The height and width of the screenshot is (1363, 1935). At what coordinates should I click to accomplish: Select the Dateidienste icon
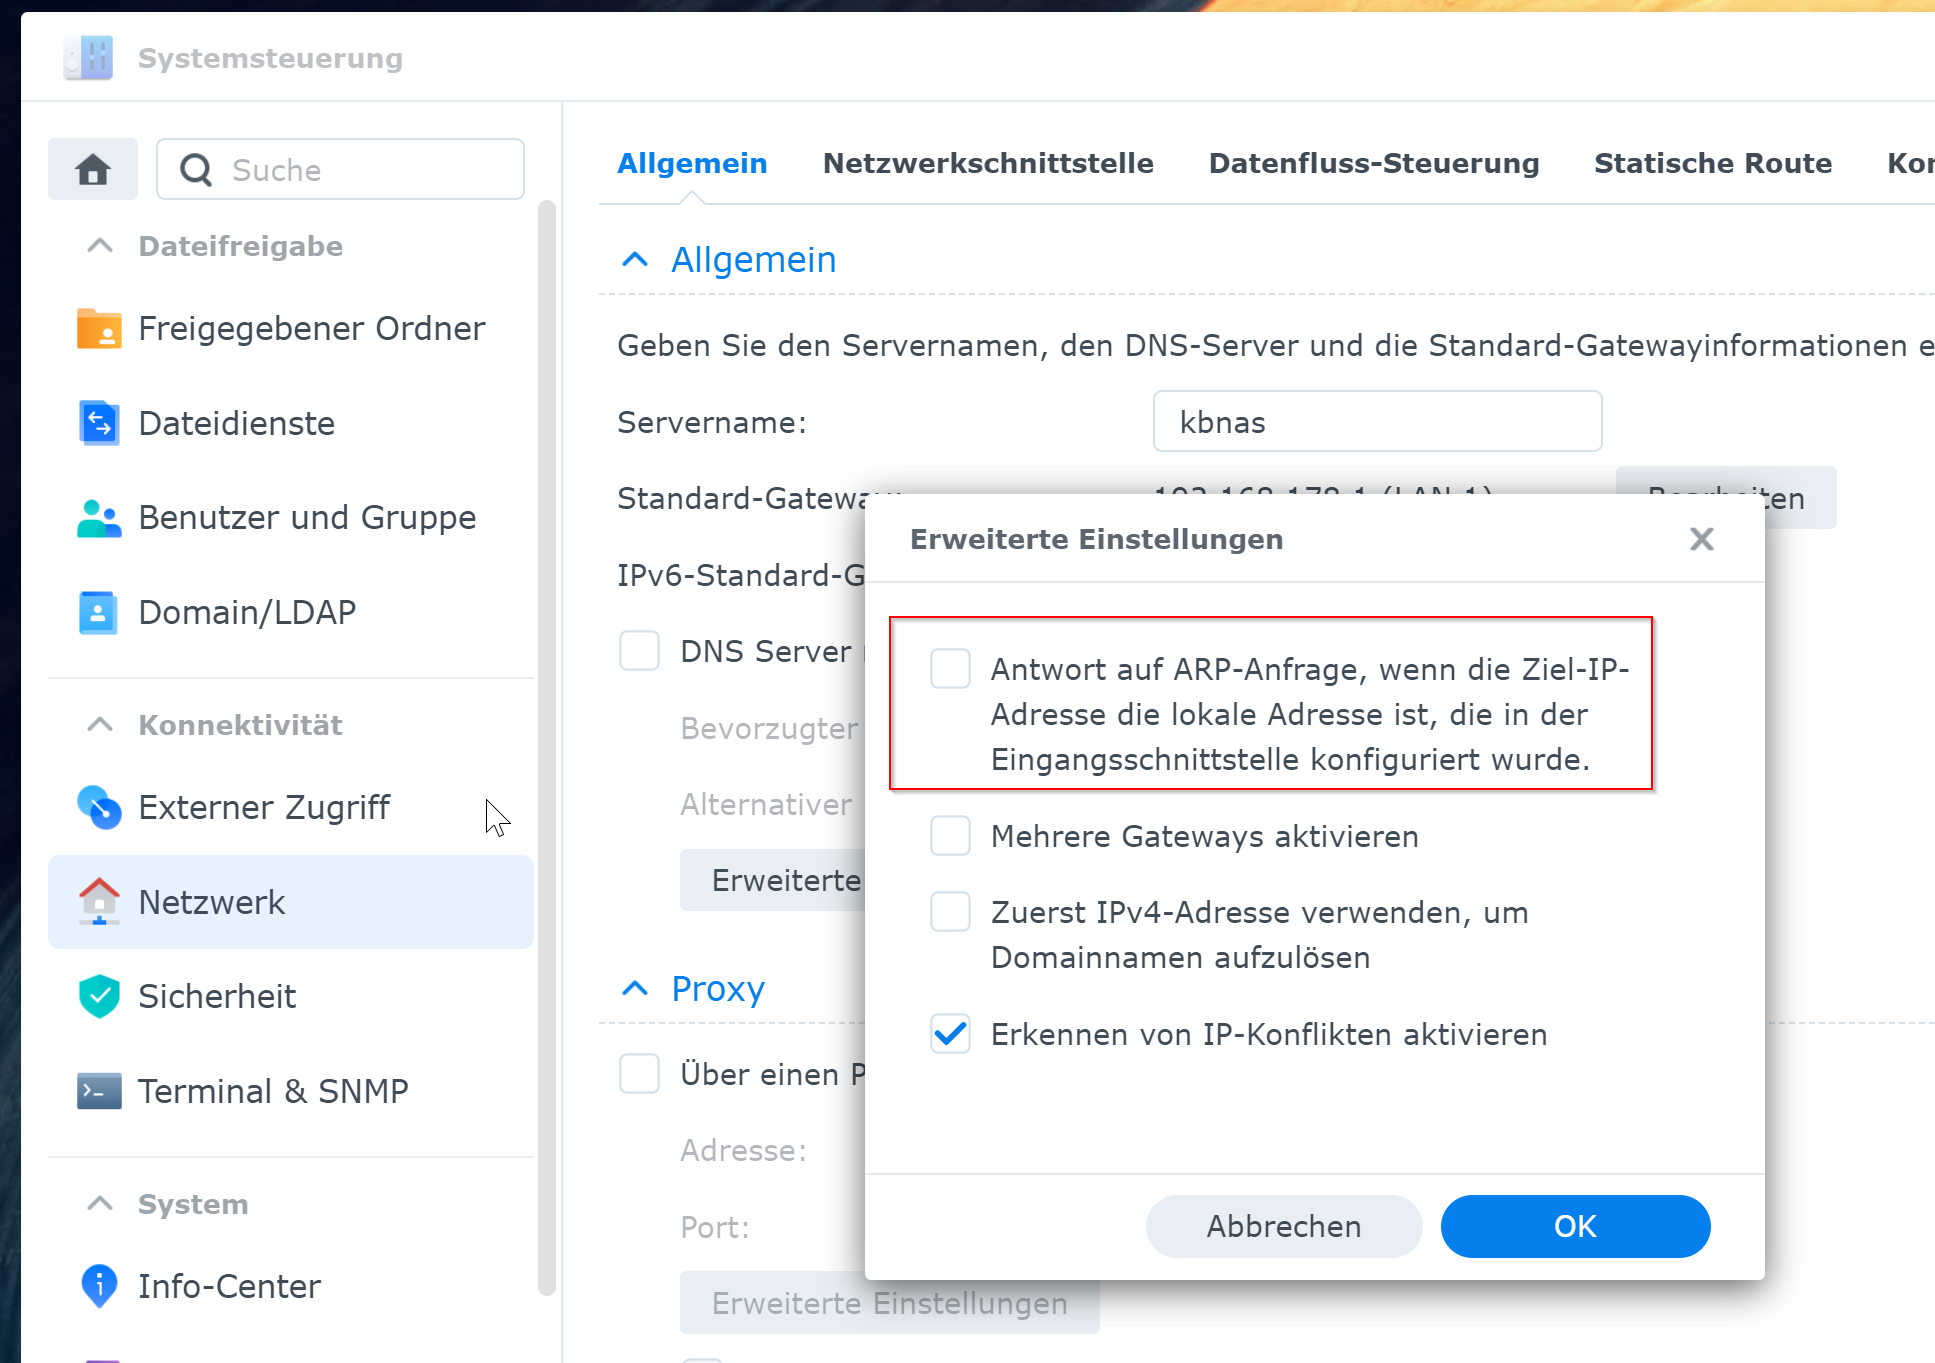(99, 423)
